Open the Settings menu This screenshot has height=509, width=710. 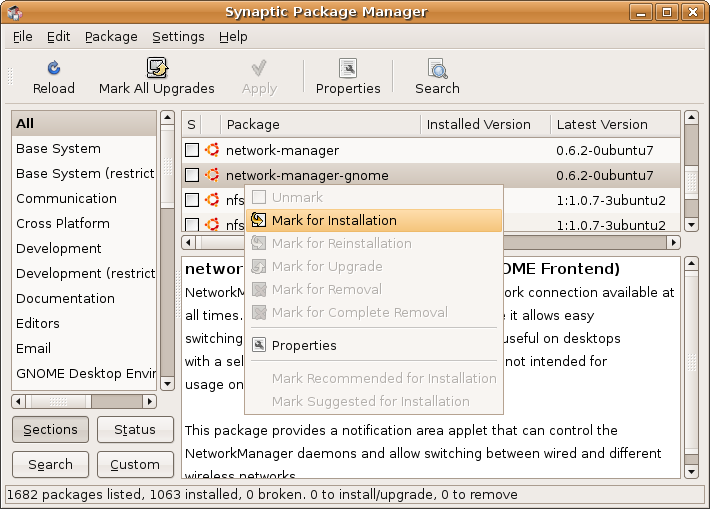[x=178, y=37]
